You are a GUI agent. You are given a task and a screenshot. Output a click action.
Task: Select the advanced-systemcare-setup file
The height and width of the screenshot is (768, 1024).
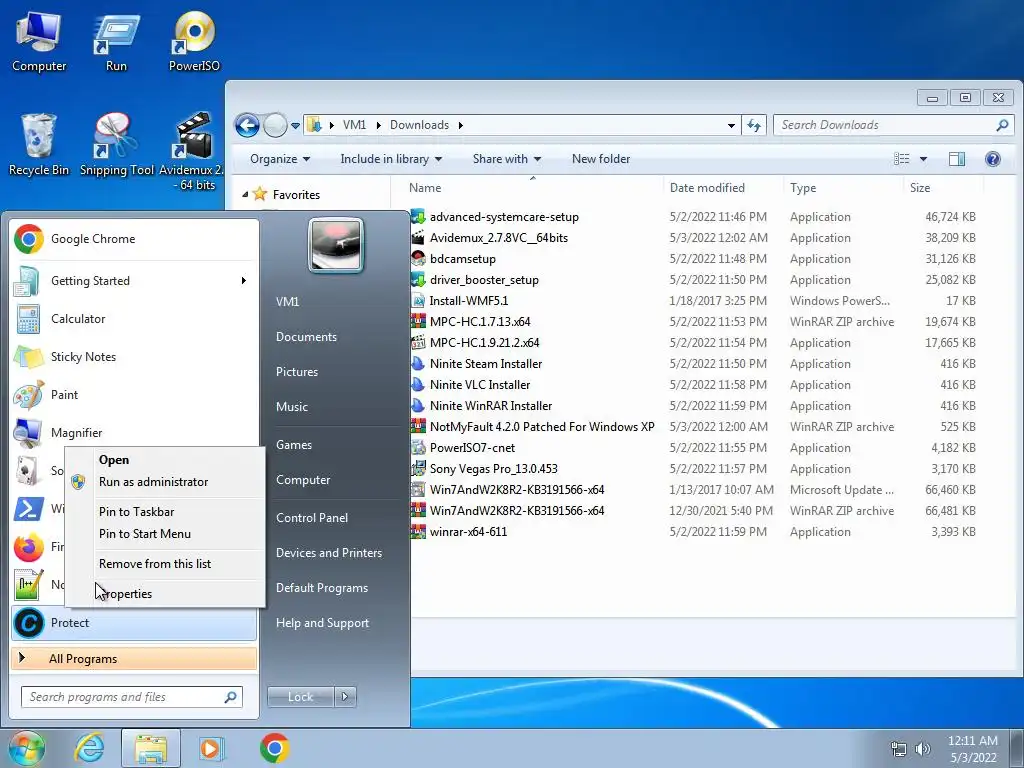tap(504, 217)
